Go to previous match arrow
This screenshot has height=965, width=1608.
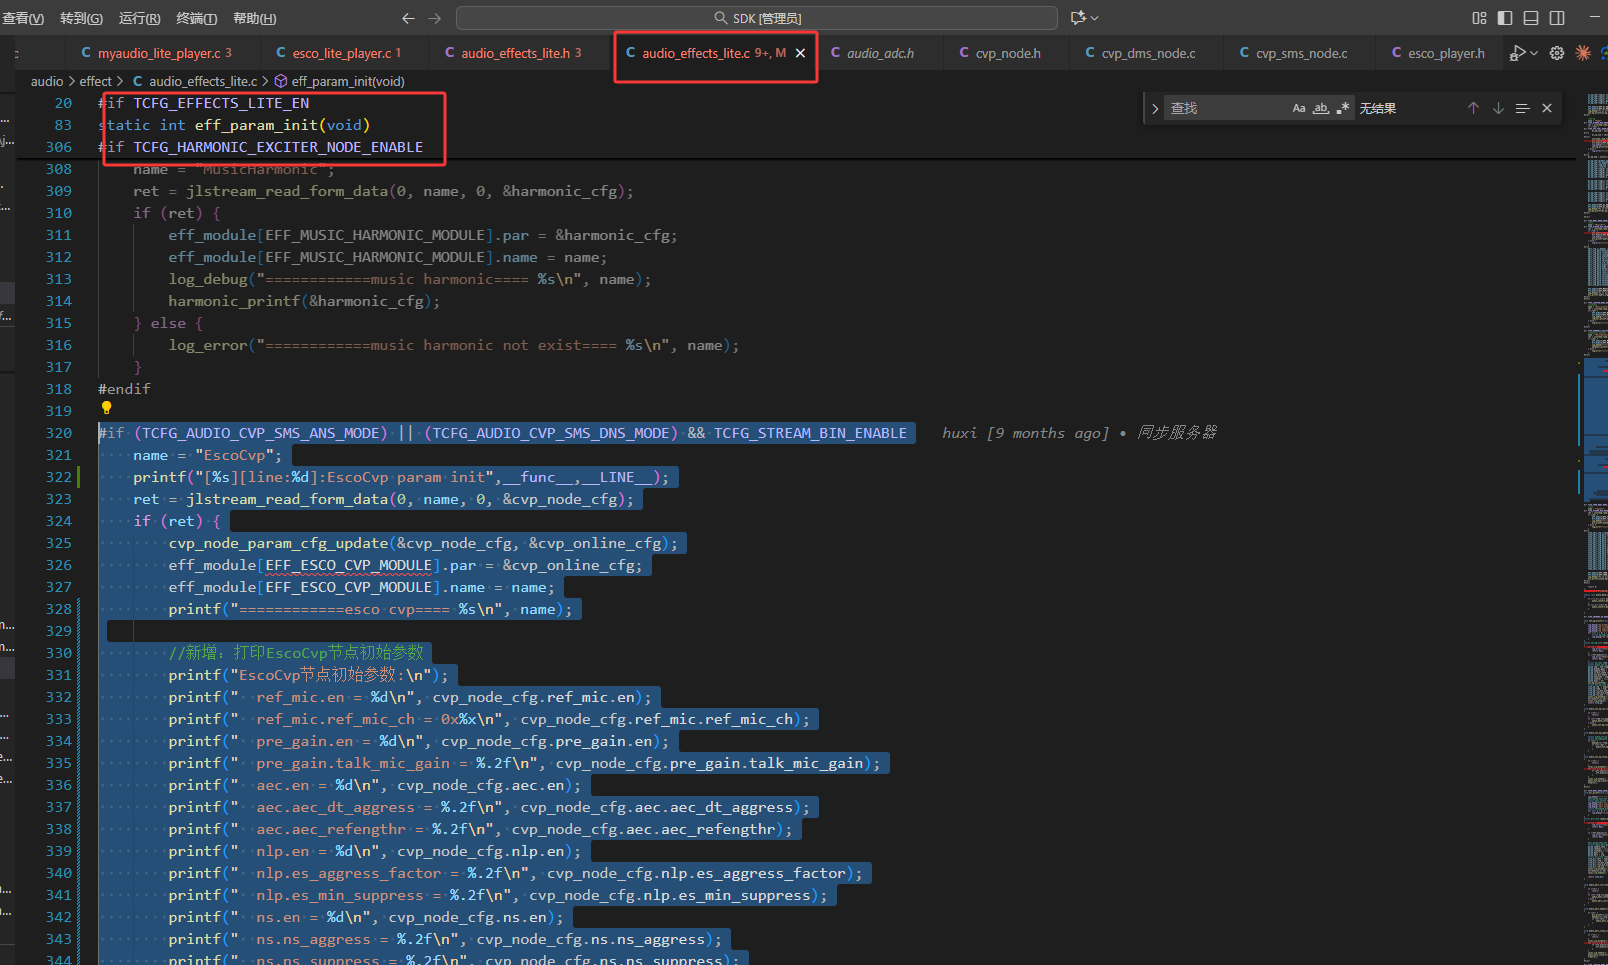coord(1473,108)
